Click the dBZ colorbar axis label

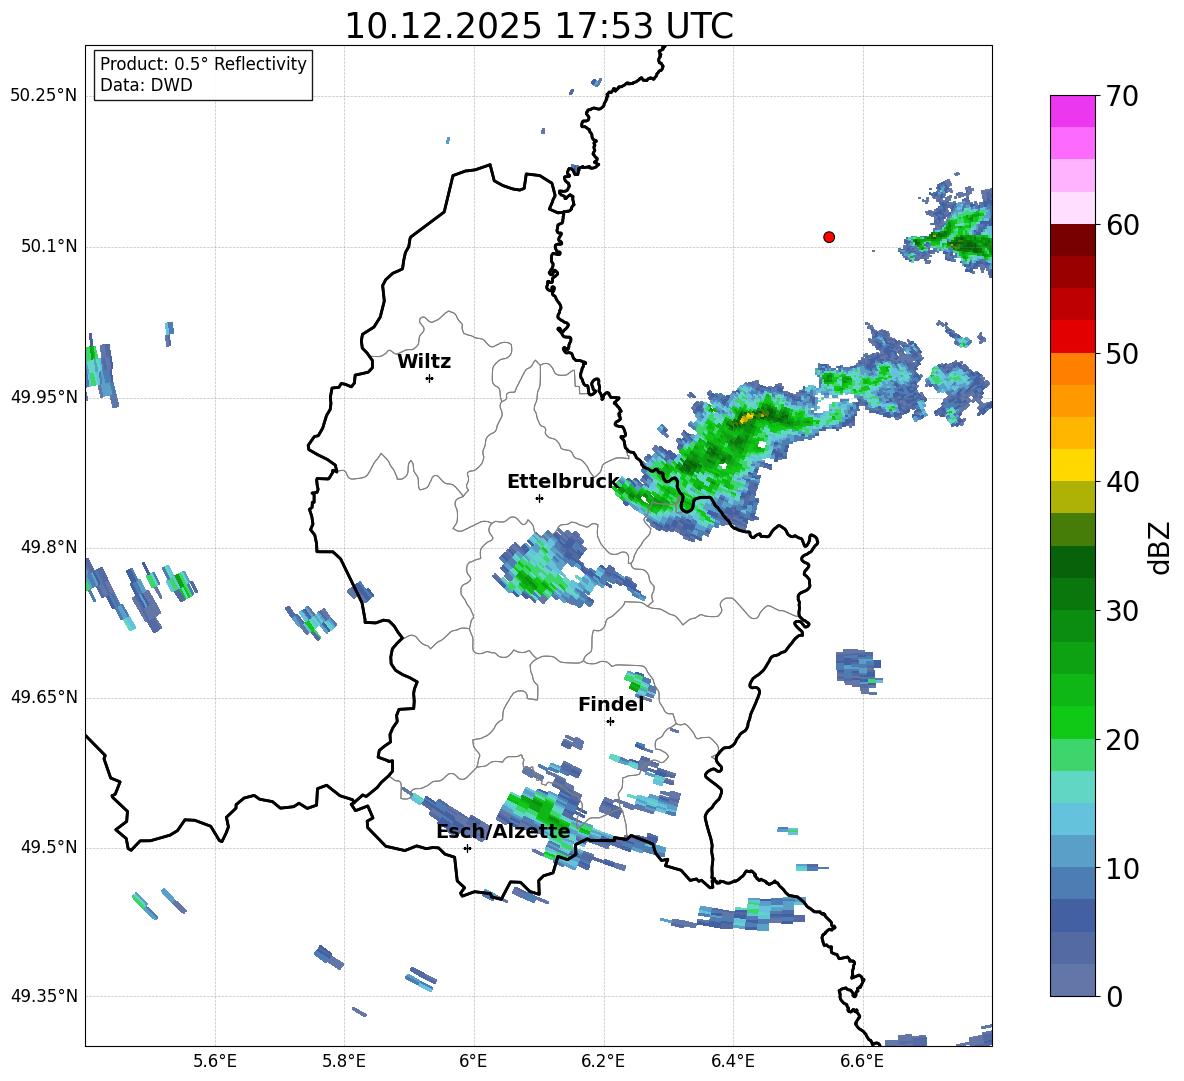pyautogui.click(x=1158, y=547)
